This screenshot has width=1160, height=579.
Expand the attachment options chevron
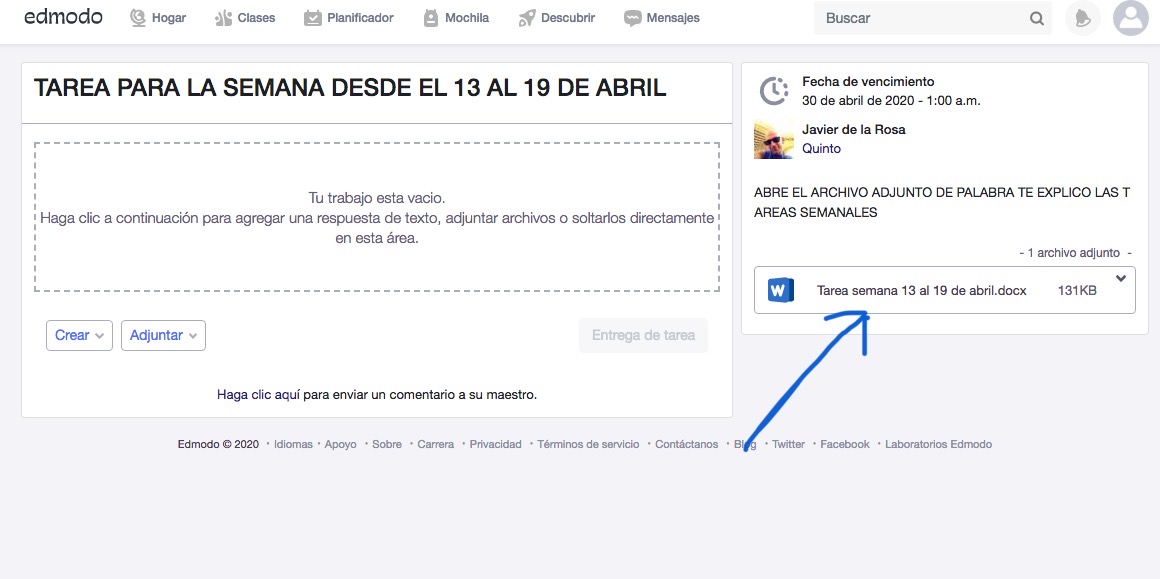[1121, 279]
